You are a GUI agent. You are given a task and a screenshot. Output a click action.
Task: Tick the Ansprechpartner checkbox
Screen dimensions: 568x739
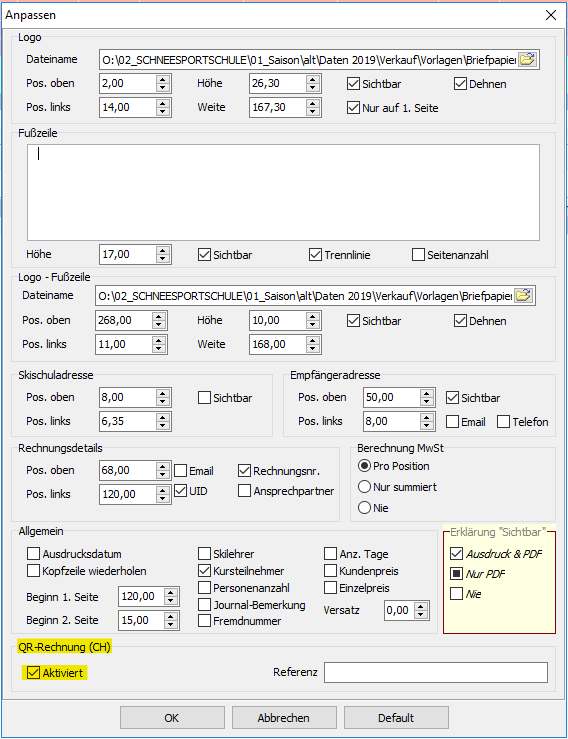(x=244, y=491)
